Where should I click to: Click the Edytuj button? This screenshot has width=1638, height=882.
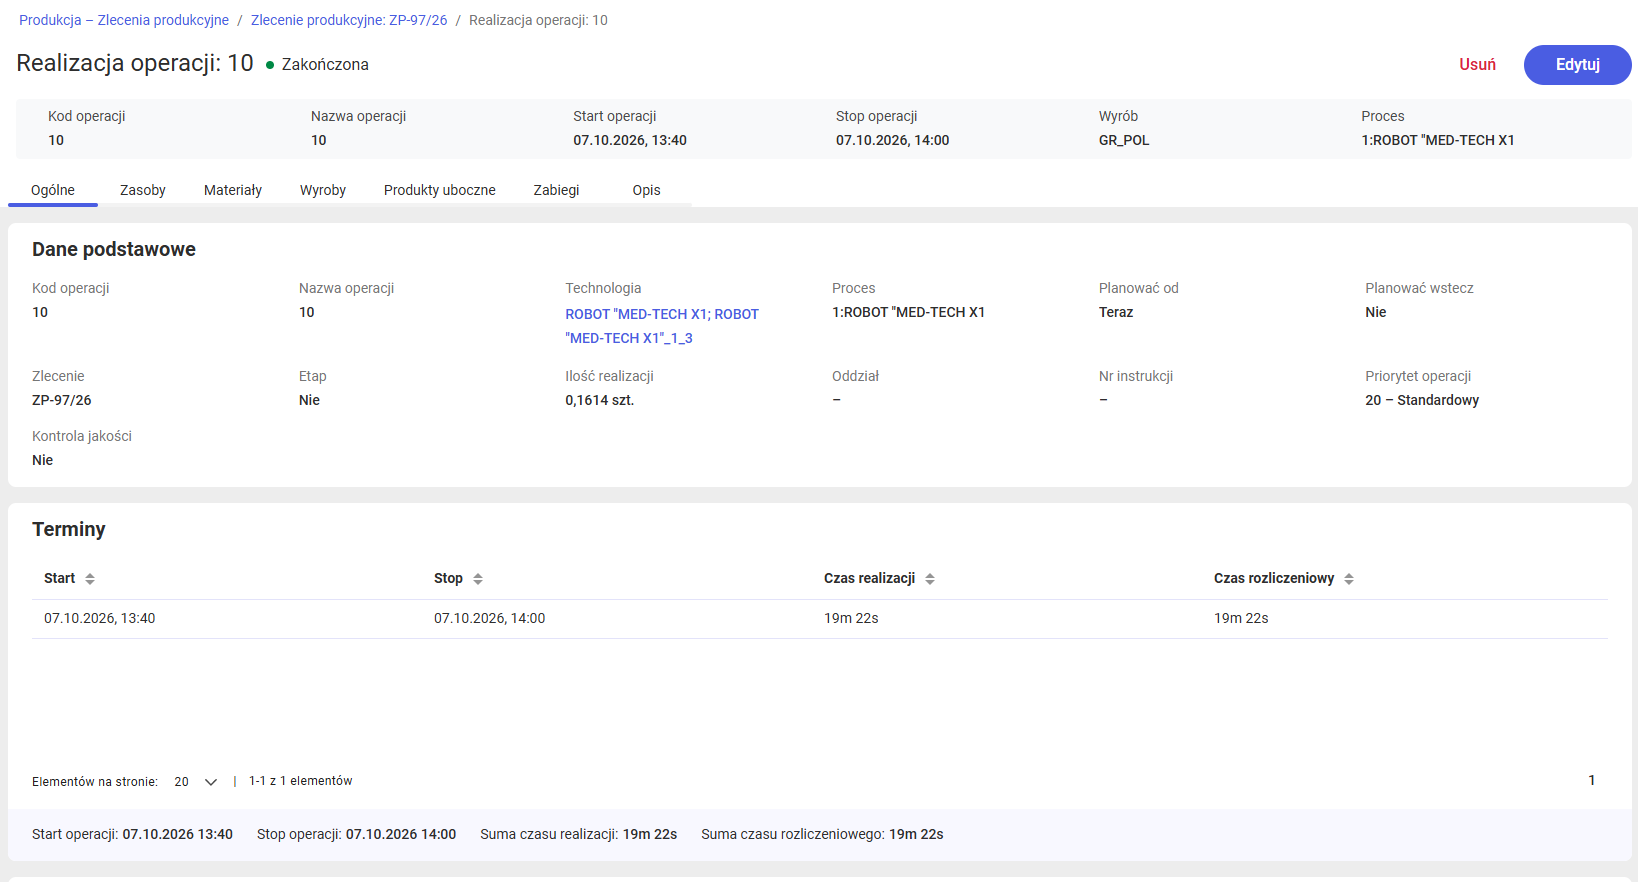point(1578,65)
